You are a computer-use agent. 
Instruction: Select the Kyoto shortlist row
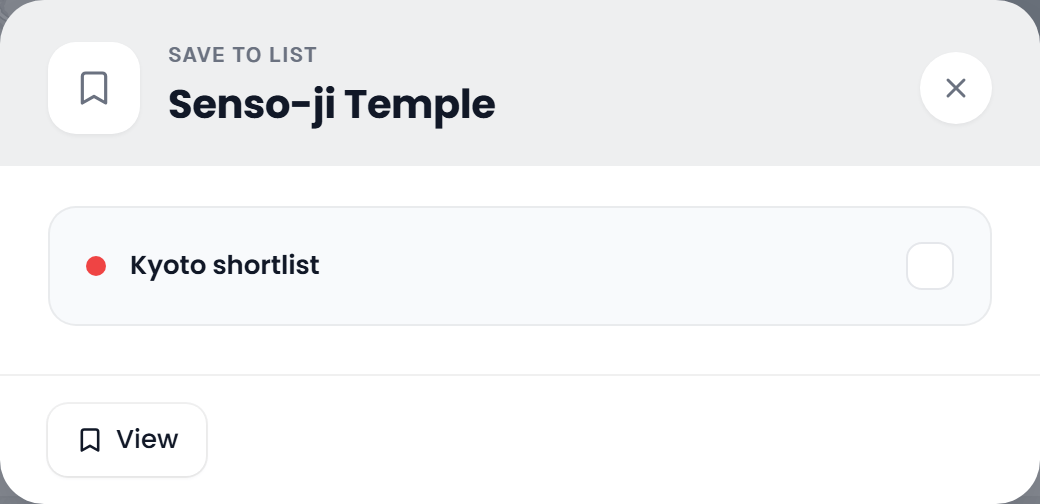[519, 266]
